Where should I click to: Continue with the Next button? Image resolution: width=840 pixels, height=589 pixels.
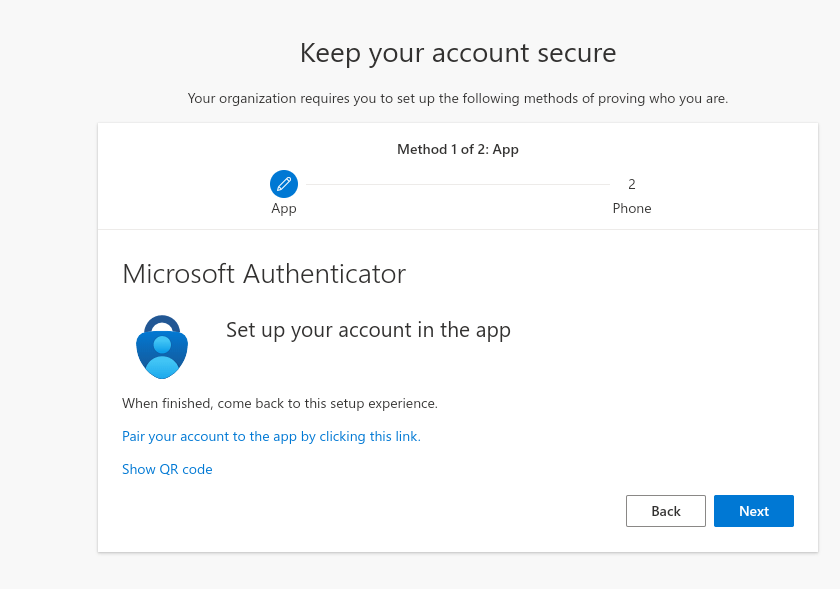click(754, 511)
